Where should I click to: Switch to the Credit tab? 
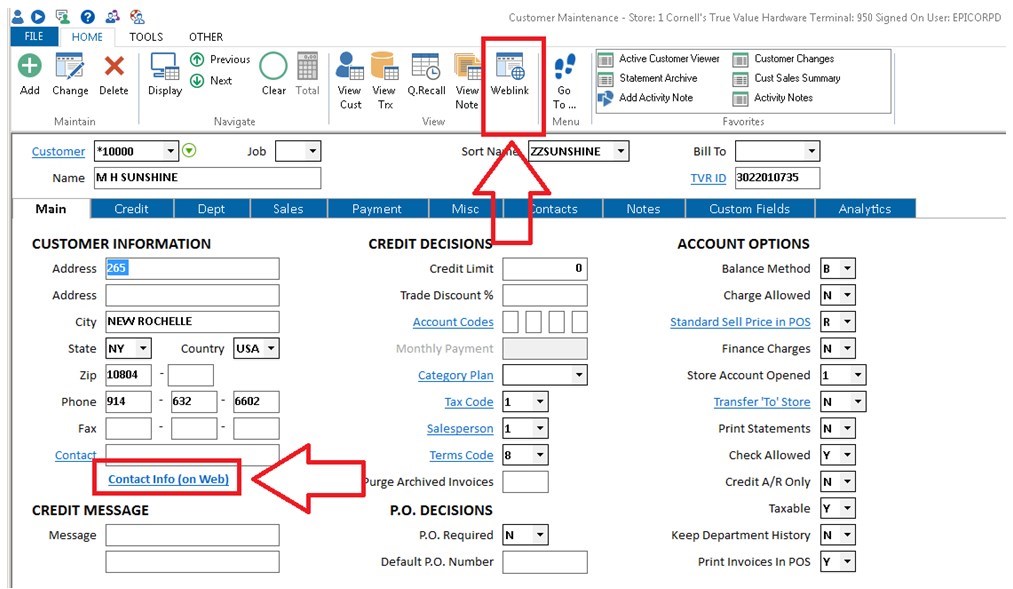[131, 209]
